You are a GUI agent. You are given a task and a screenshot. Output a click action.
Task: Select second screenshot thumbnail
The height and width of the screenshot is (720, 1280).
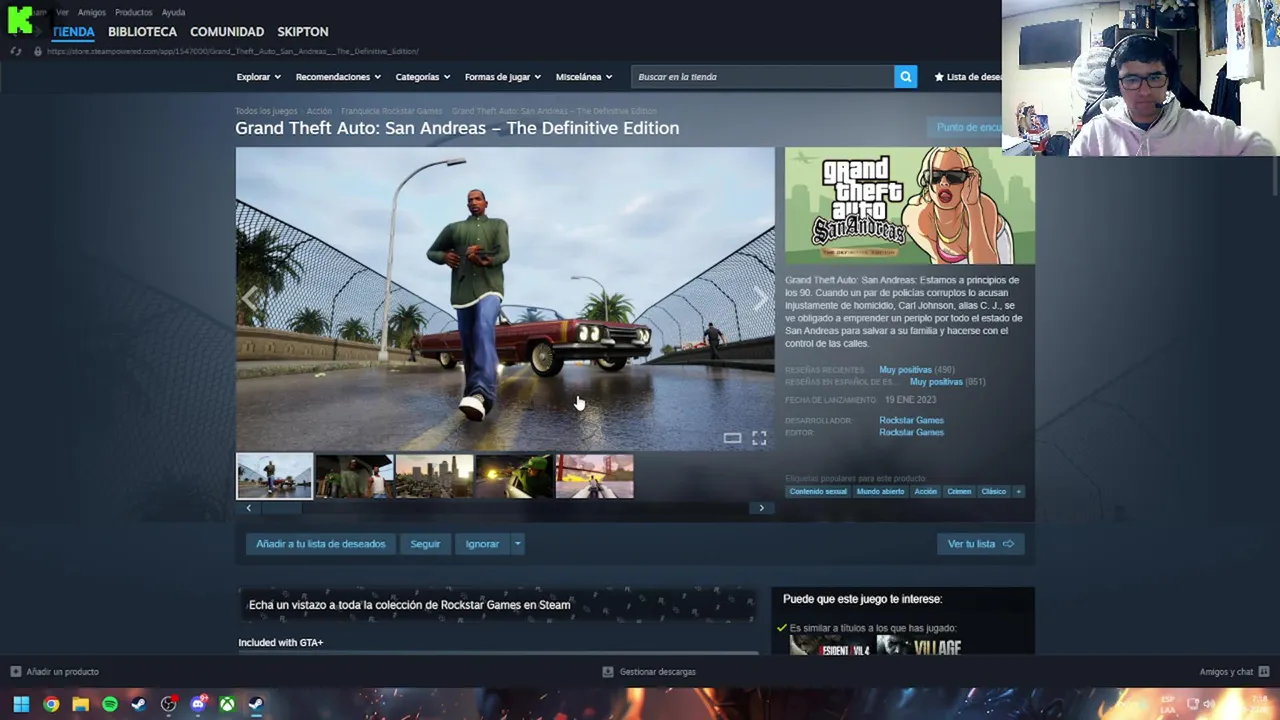tap(354, 476)
